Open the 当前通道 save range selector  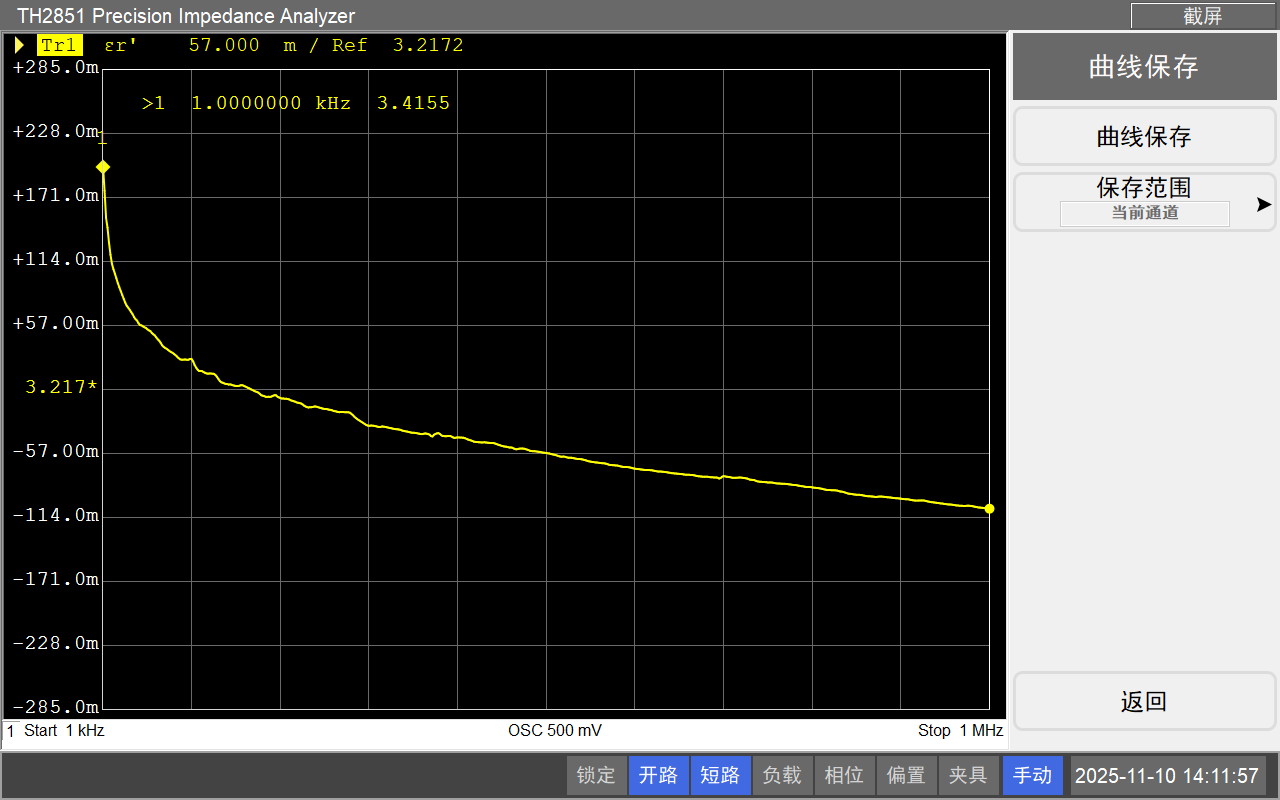1144,213
